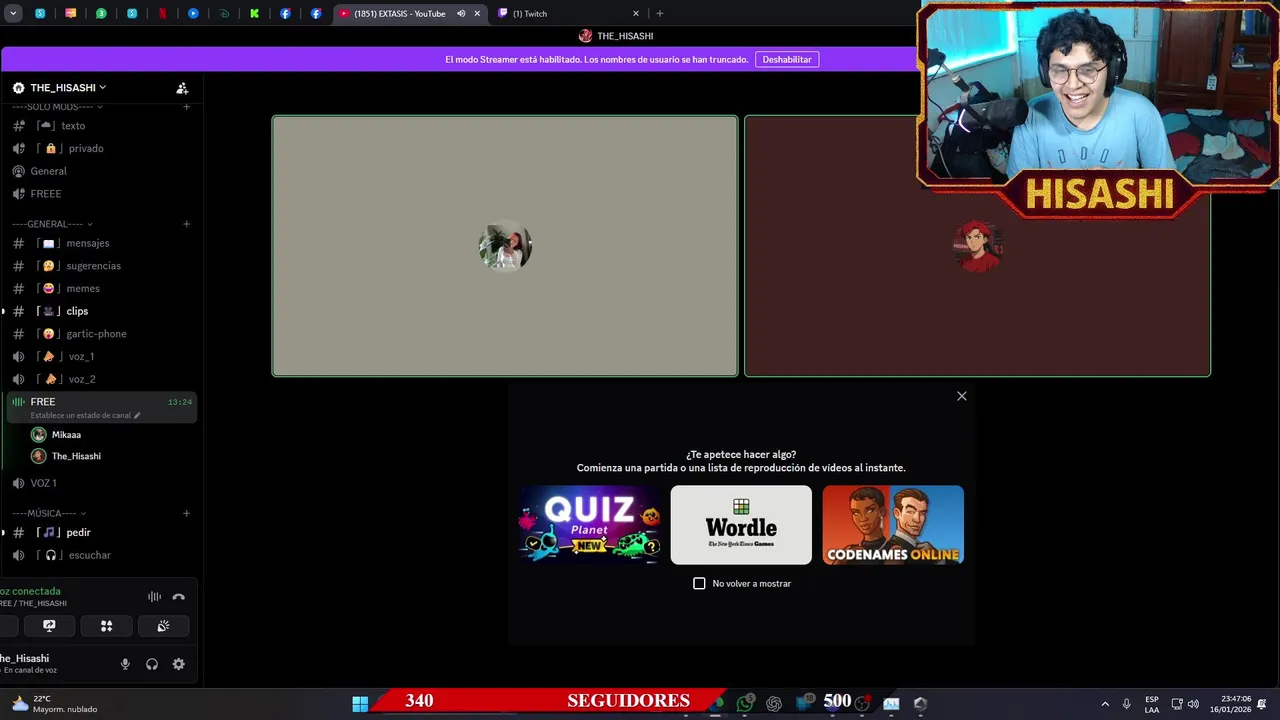Mute the YouTube tab audio icon
The image size is (1280, 720).
tap(461, 14)
